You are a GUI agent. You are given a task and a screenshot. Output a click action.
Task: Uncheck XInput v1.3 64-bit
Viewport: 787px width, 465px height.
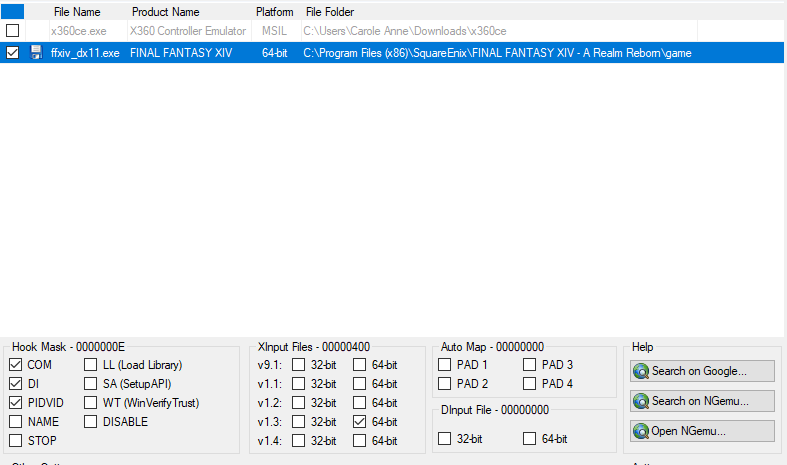[359, 422]
